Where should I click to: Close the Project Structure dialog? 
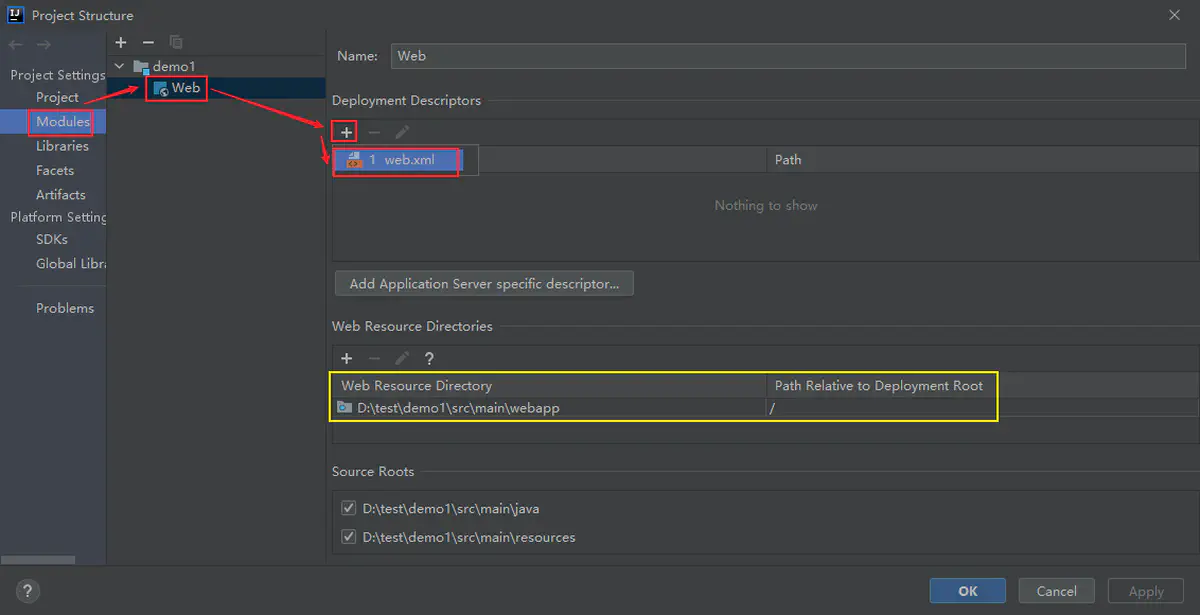pos(1174,15)
